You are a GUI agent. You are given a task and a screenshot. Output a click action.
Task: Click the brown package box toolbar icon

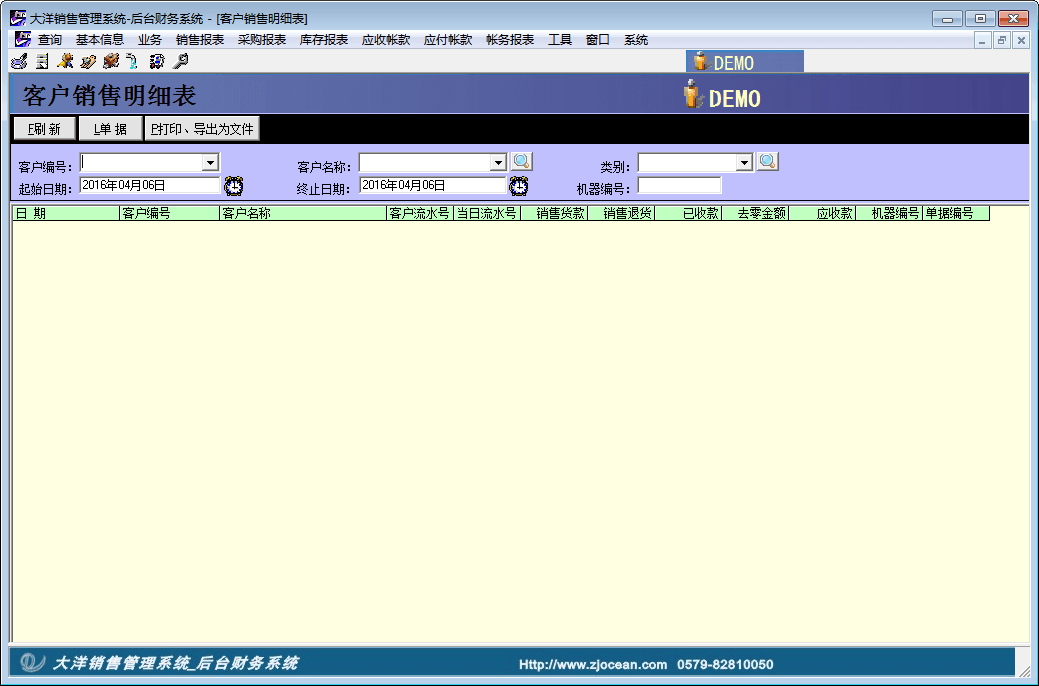[110, 61]
